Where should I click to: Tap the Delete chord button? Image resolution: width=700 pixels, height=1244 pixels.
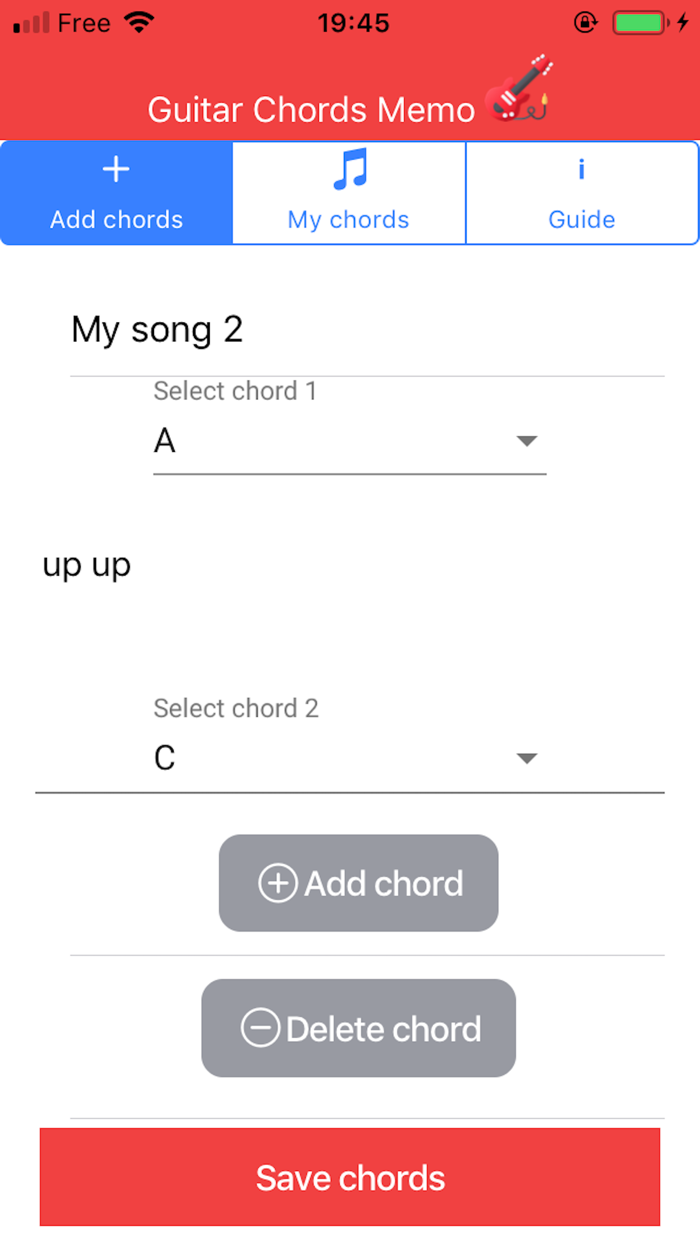pos(358,1028)
